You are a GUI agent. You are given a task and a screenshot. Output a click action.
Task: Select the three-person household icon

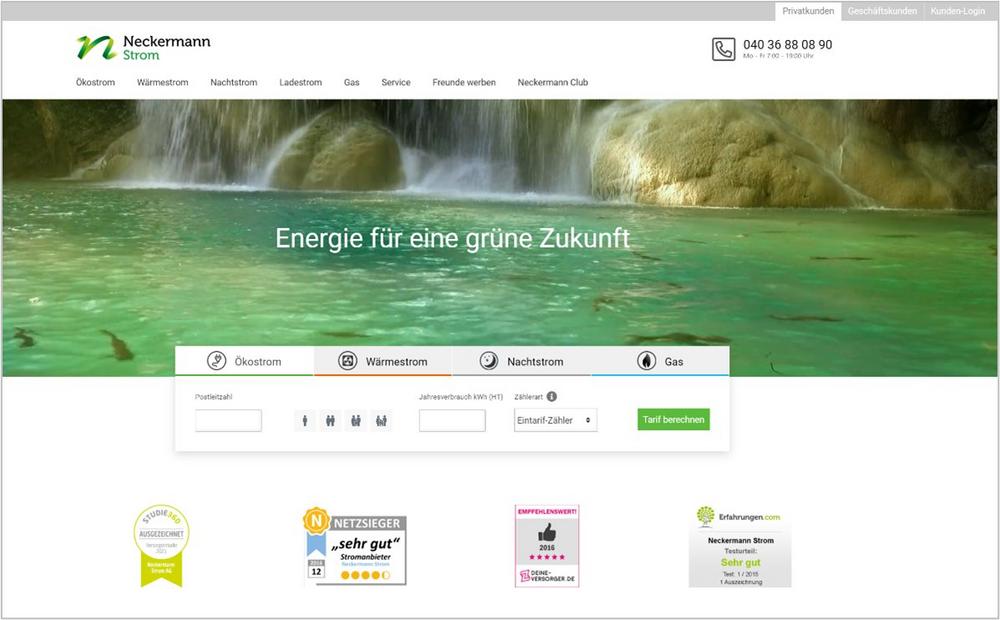coord(355,421)
